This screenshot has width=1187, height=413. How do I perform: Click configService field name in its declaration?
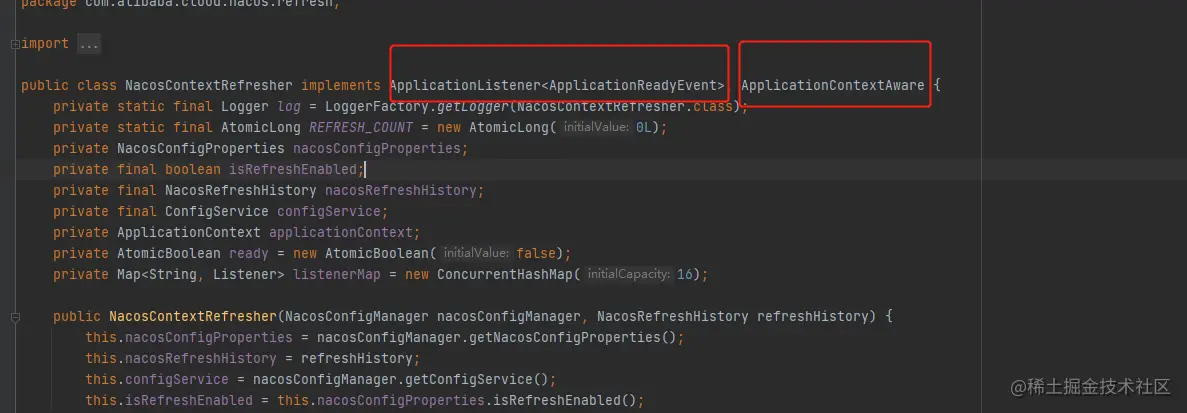(329, 211)
